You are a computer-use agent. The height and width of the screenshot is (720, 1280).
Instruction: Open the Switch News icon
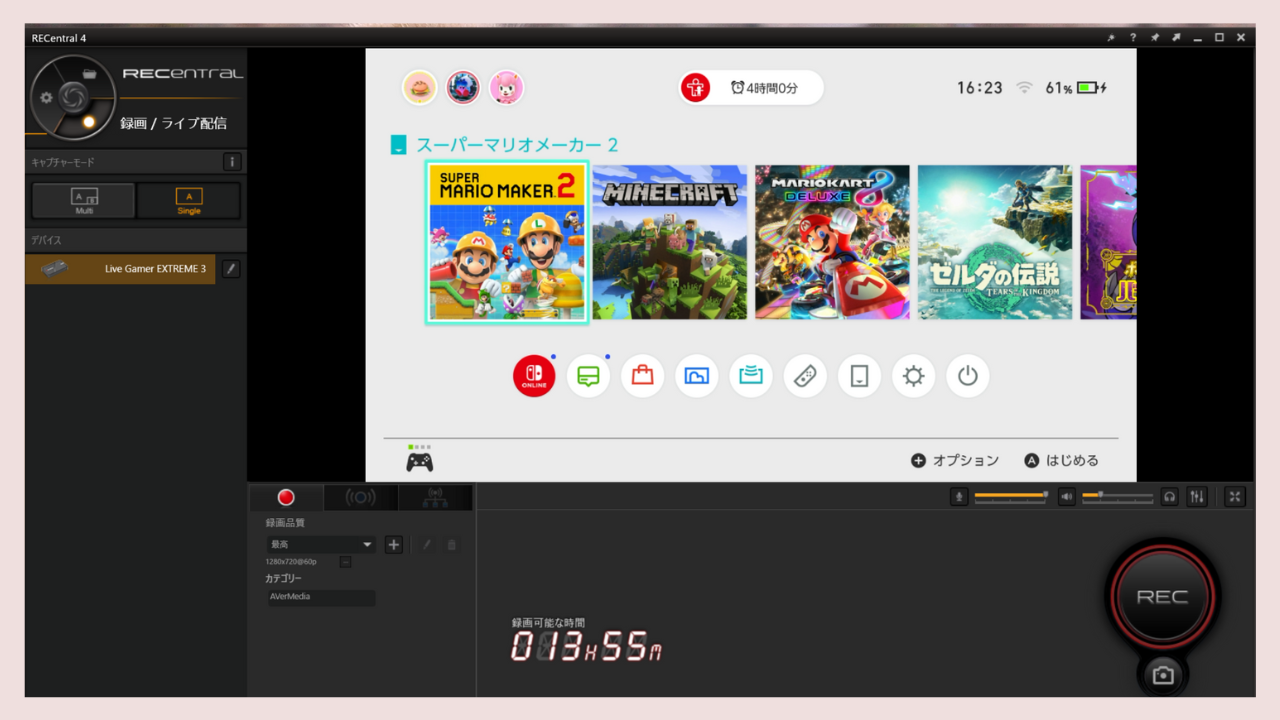click(x=588, y=376)
